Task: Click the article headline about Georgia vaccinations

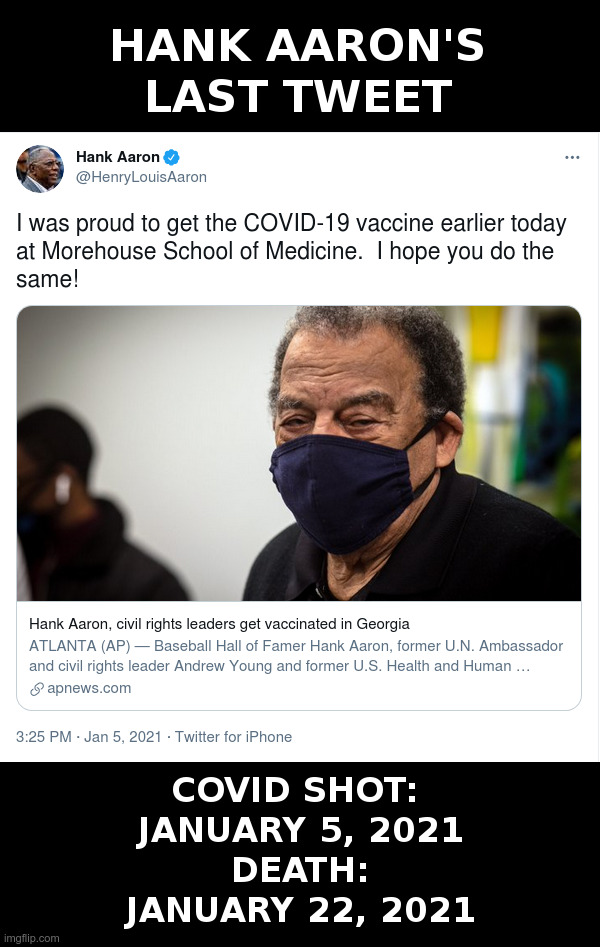Action: [219, 624]
